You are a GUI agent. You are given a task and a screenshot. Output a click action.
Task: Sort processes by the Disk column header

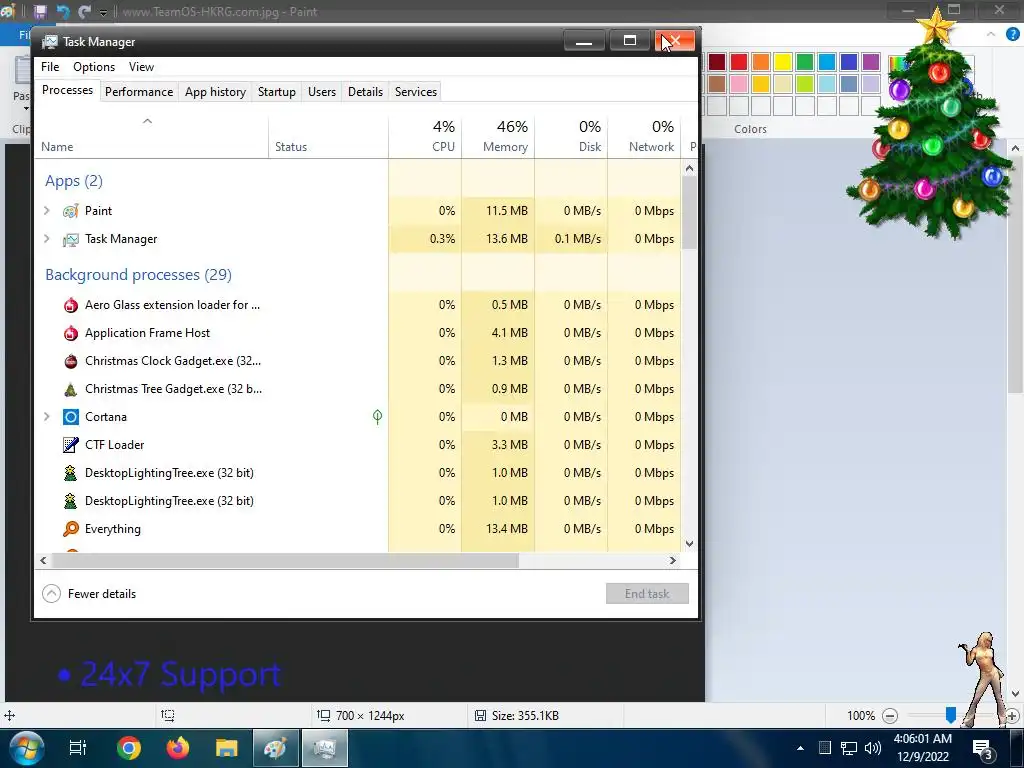click(x=571, y=137)
